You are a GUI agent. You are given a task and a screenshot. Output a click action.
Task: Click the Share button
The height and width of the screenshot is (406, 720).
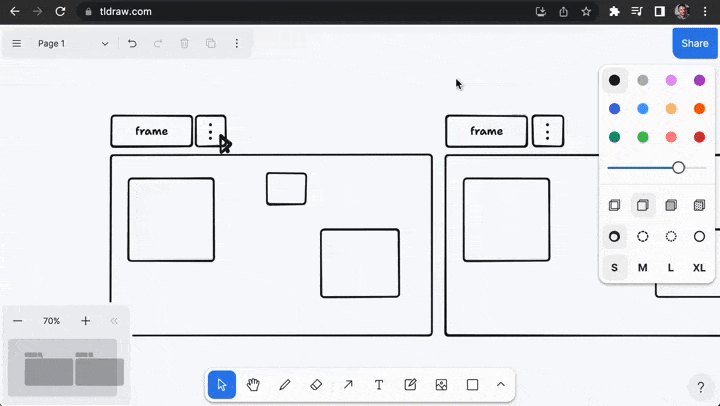(x=695, y=43)
